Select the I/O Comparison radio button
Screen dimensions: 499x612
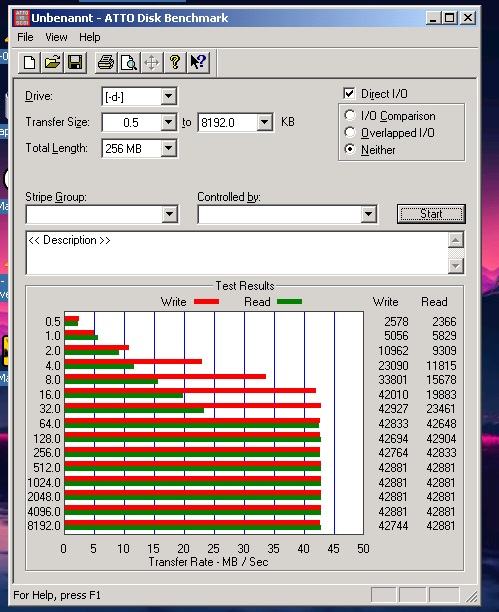[x=350, y=116]
